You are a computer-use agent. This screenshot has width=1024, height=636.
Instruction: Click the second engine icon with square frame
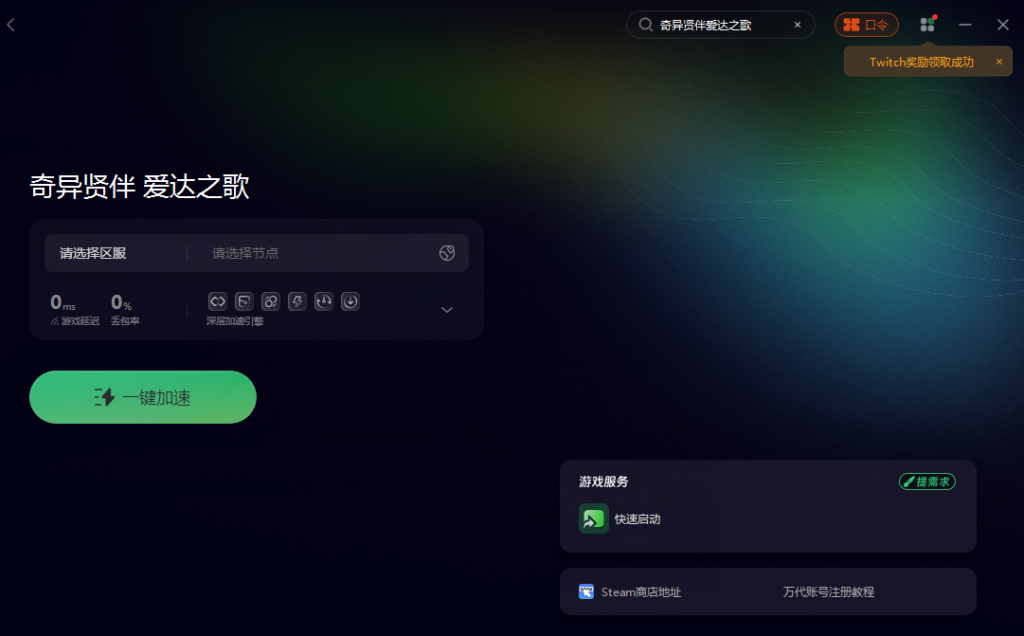pos(244,301)
